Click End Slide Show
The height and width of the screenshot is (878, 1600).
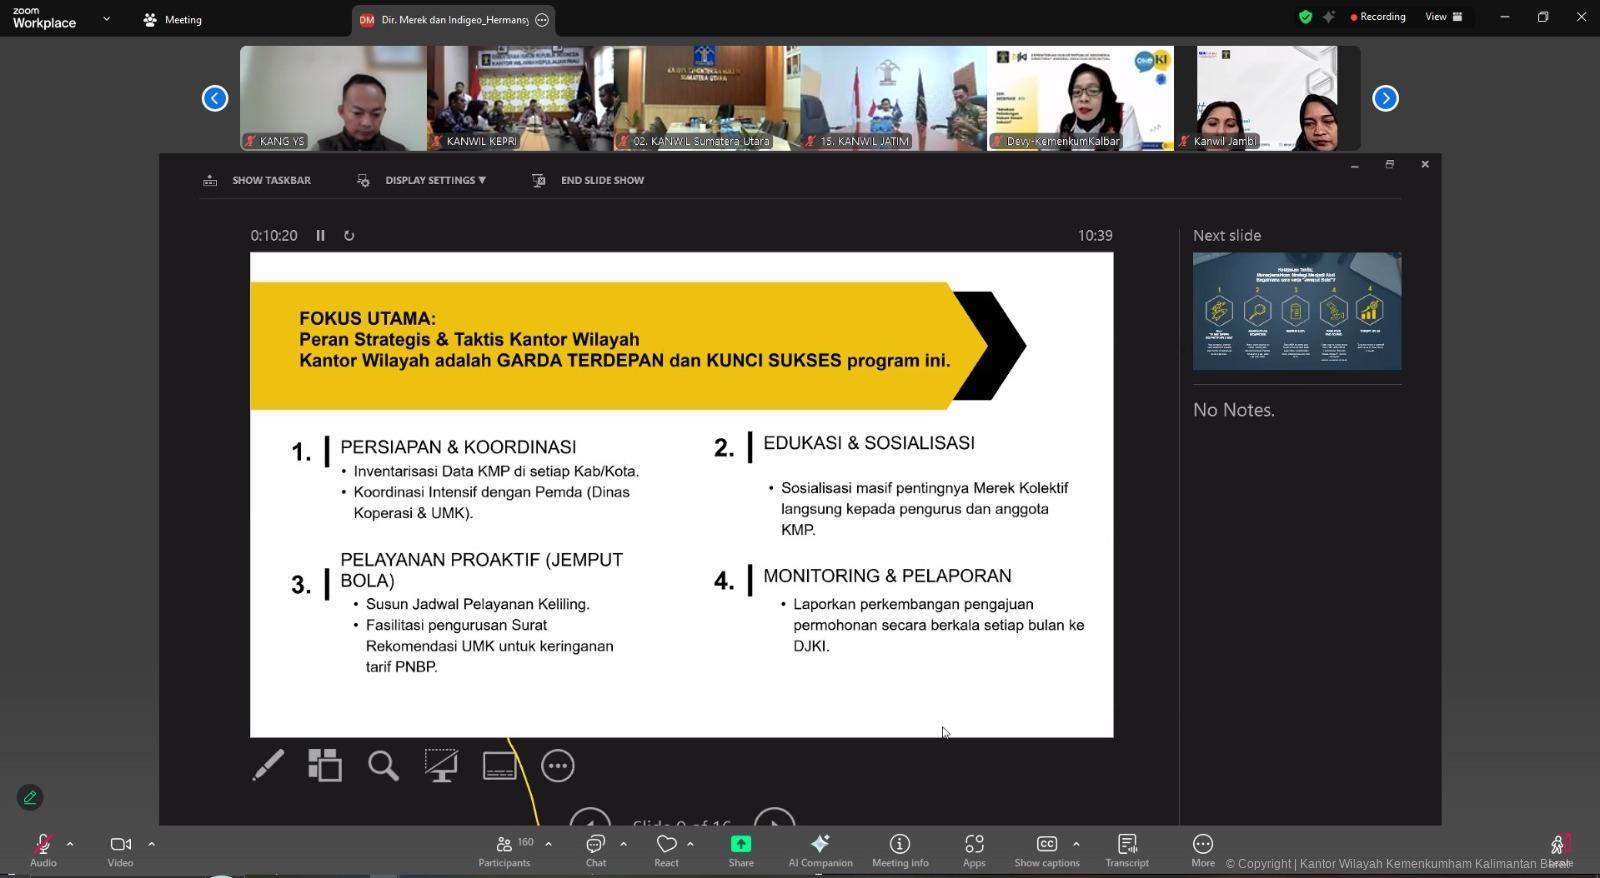(x=601, y=181)
